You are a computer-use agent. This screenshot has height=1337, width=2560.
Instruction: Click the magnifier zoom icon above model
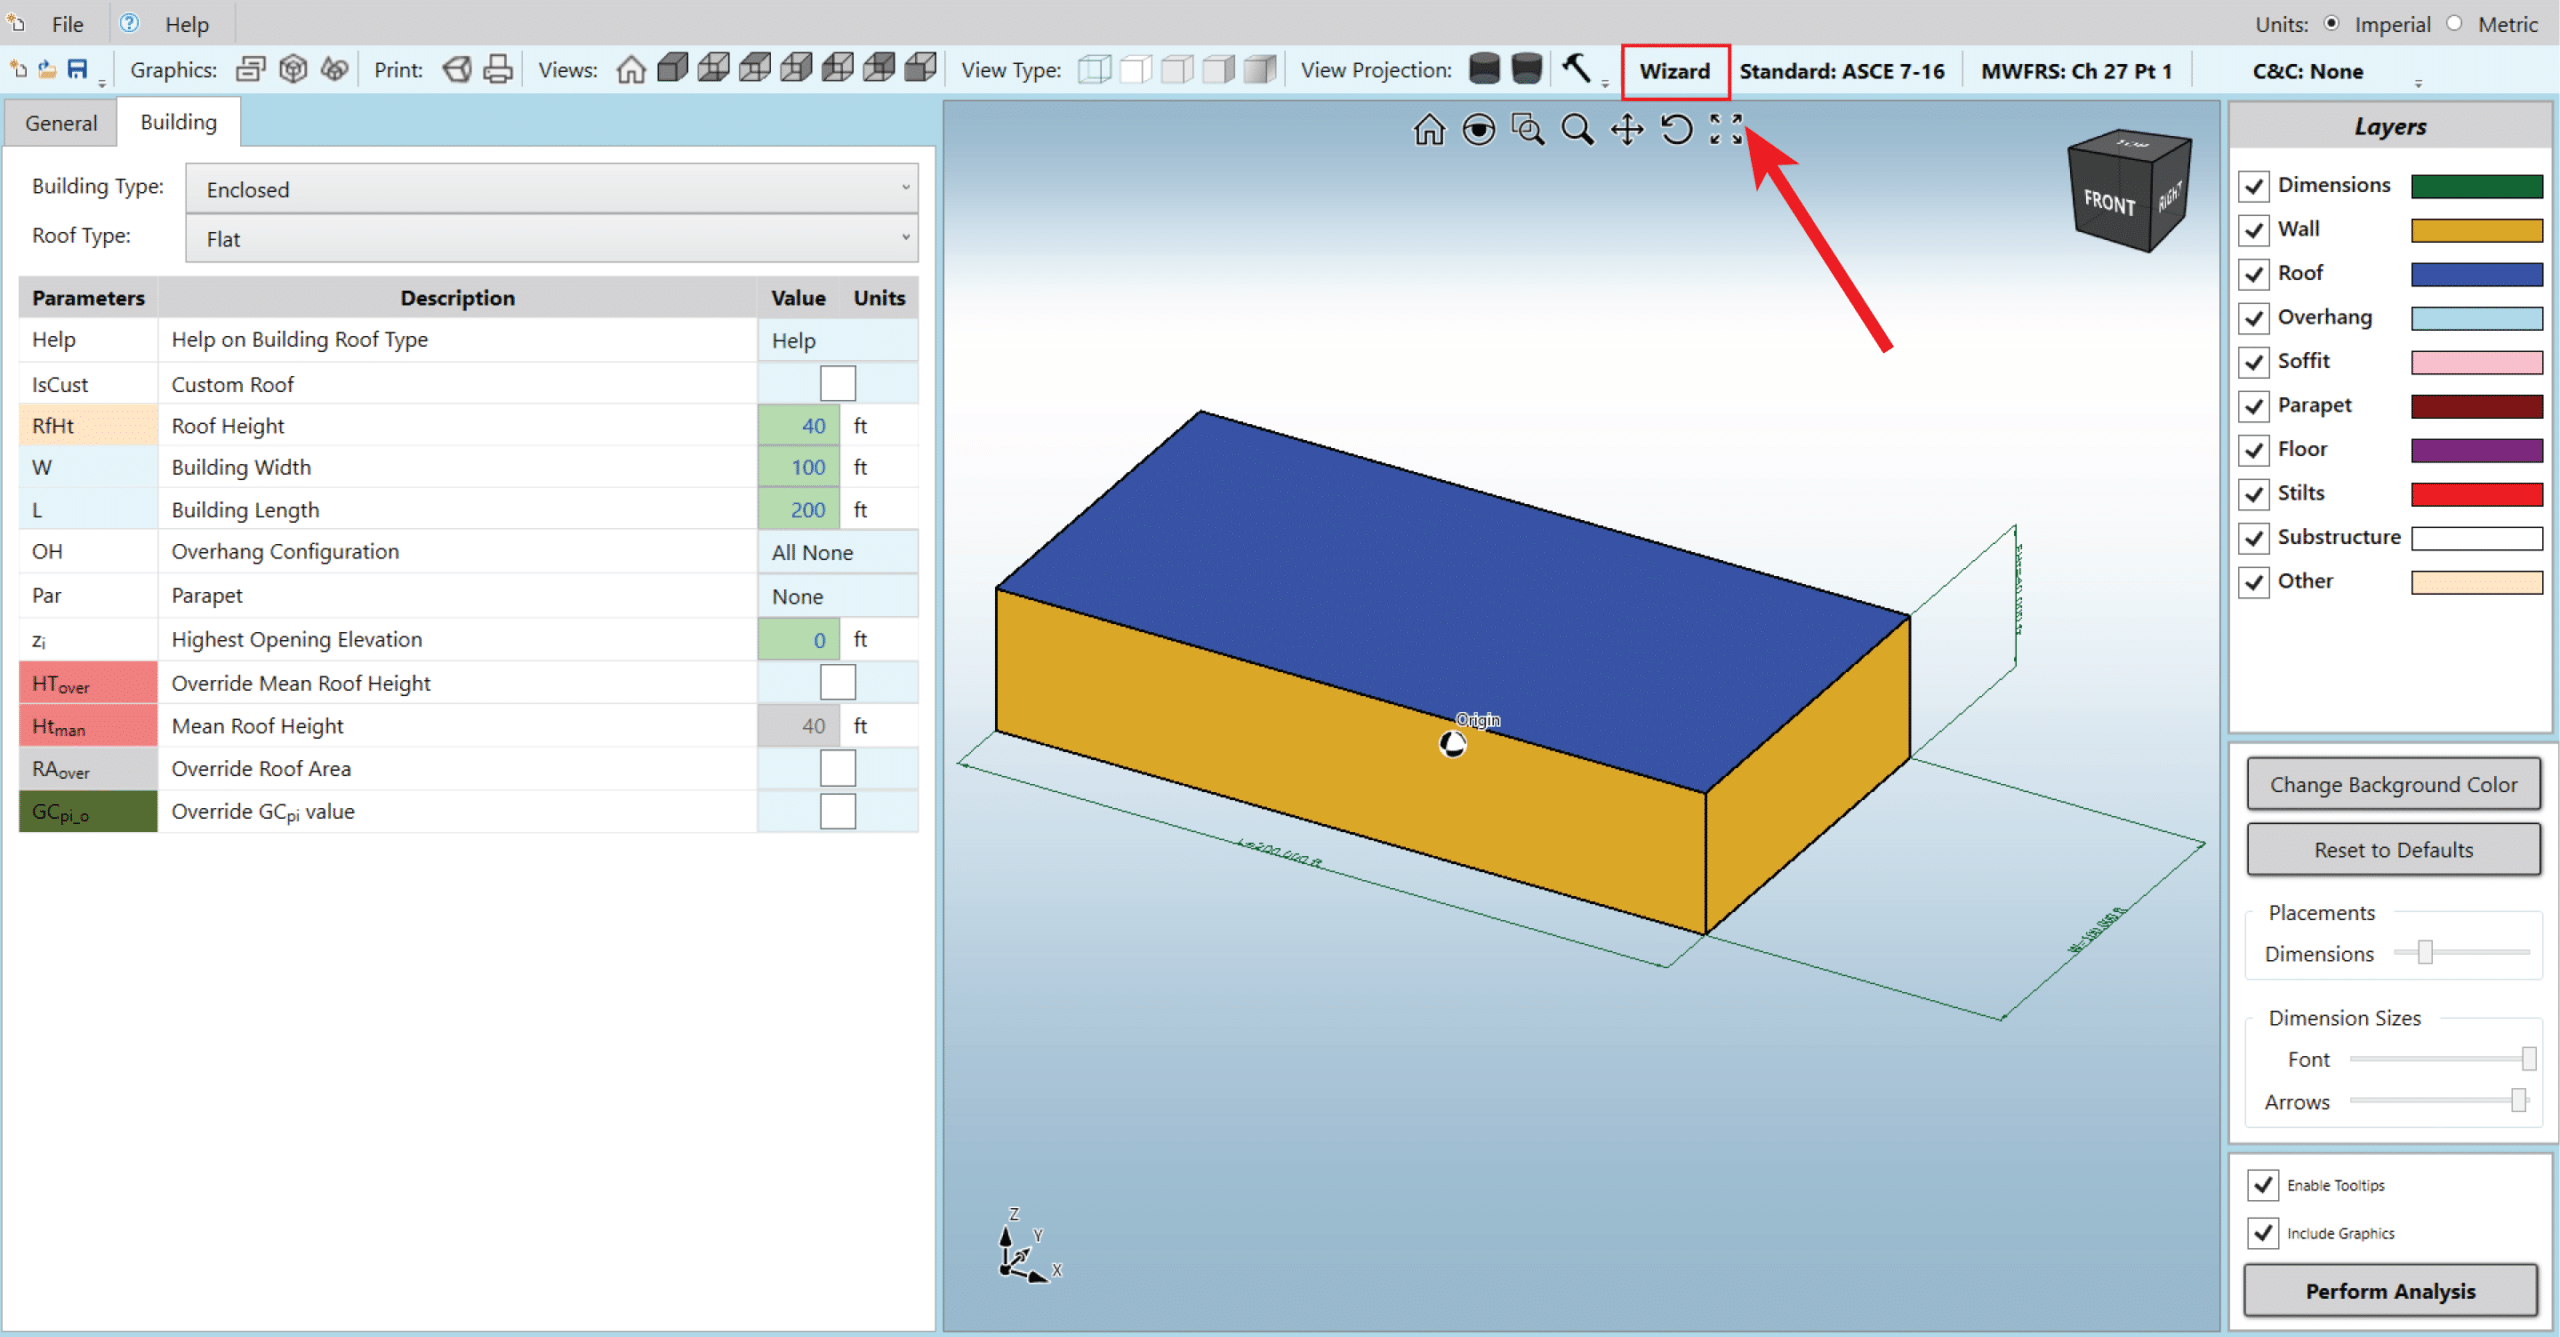click(x=1577, y=129)
